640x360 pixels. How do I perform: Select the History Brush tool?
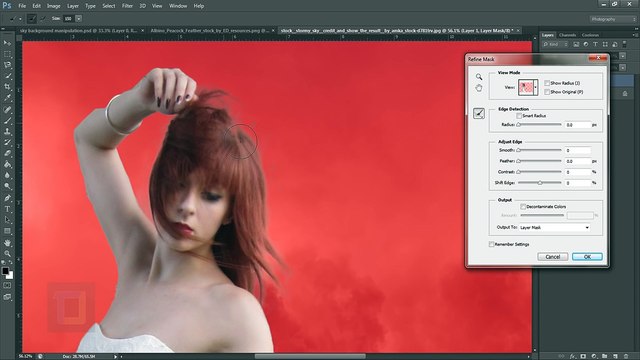[x=7, y=142]
